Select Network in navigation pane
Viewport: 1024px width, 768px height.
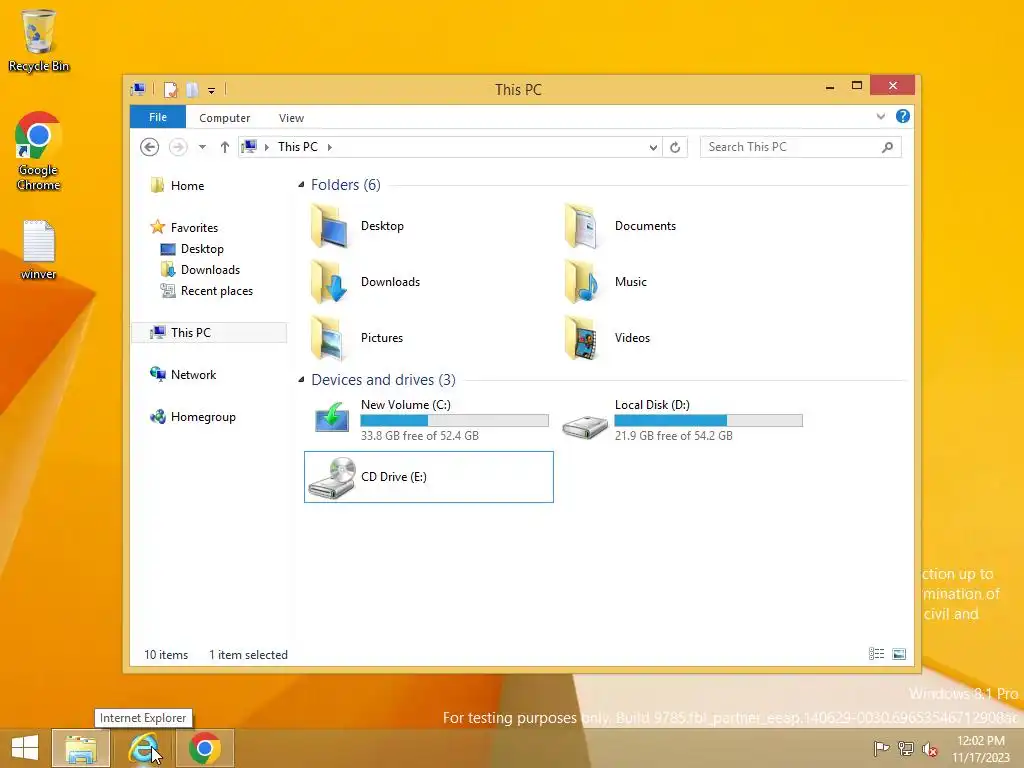tap(193, 375)
